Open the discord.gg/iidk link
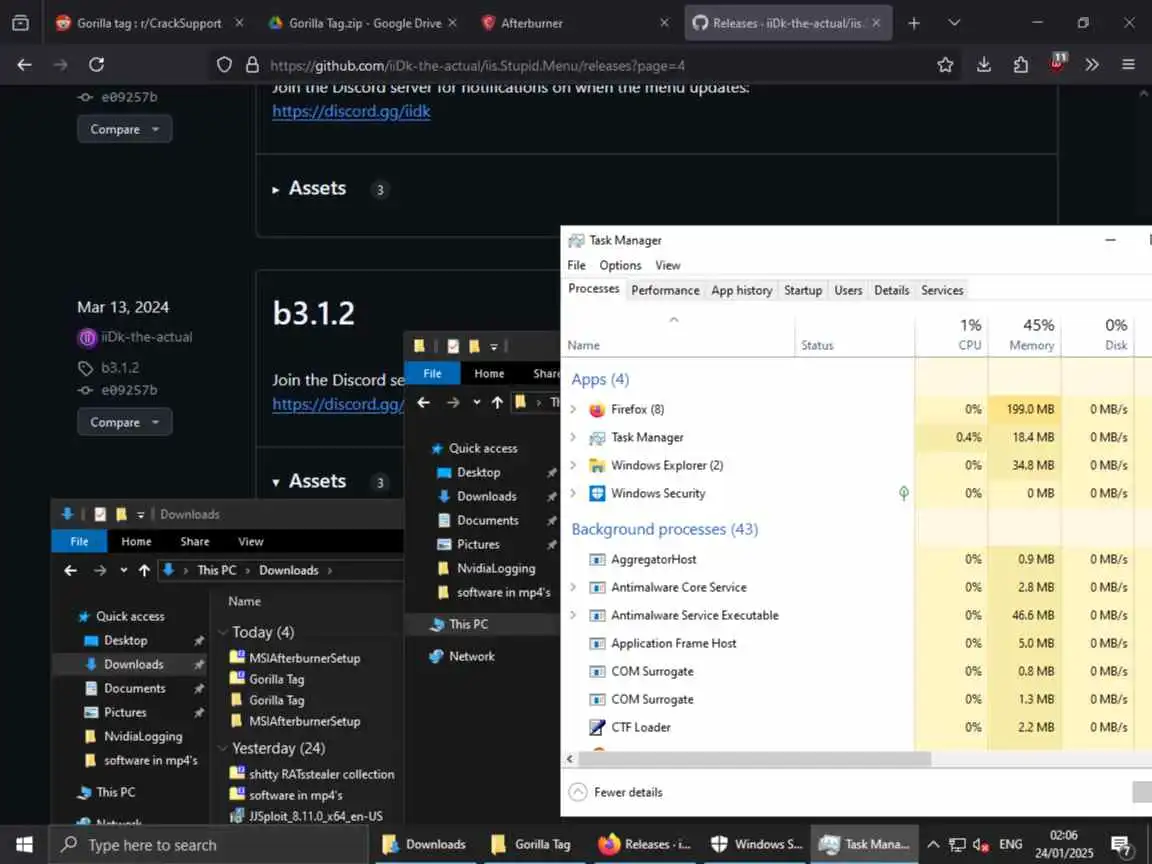Viewport: 1152px width, 864px height. tap(351, 111)
